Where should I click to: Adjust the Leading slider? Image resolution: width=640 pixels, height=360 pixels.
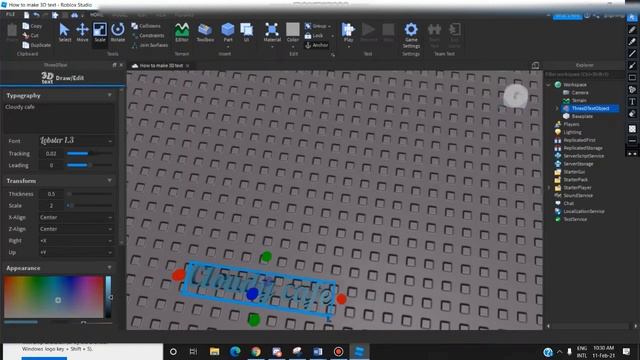pos(89,165)
